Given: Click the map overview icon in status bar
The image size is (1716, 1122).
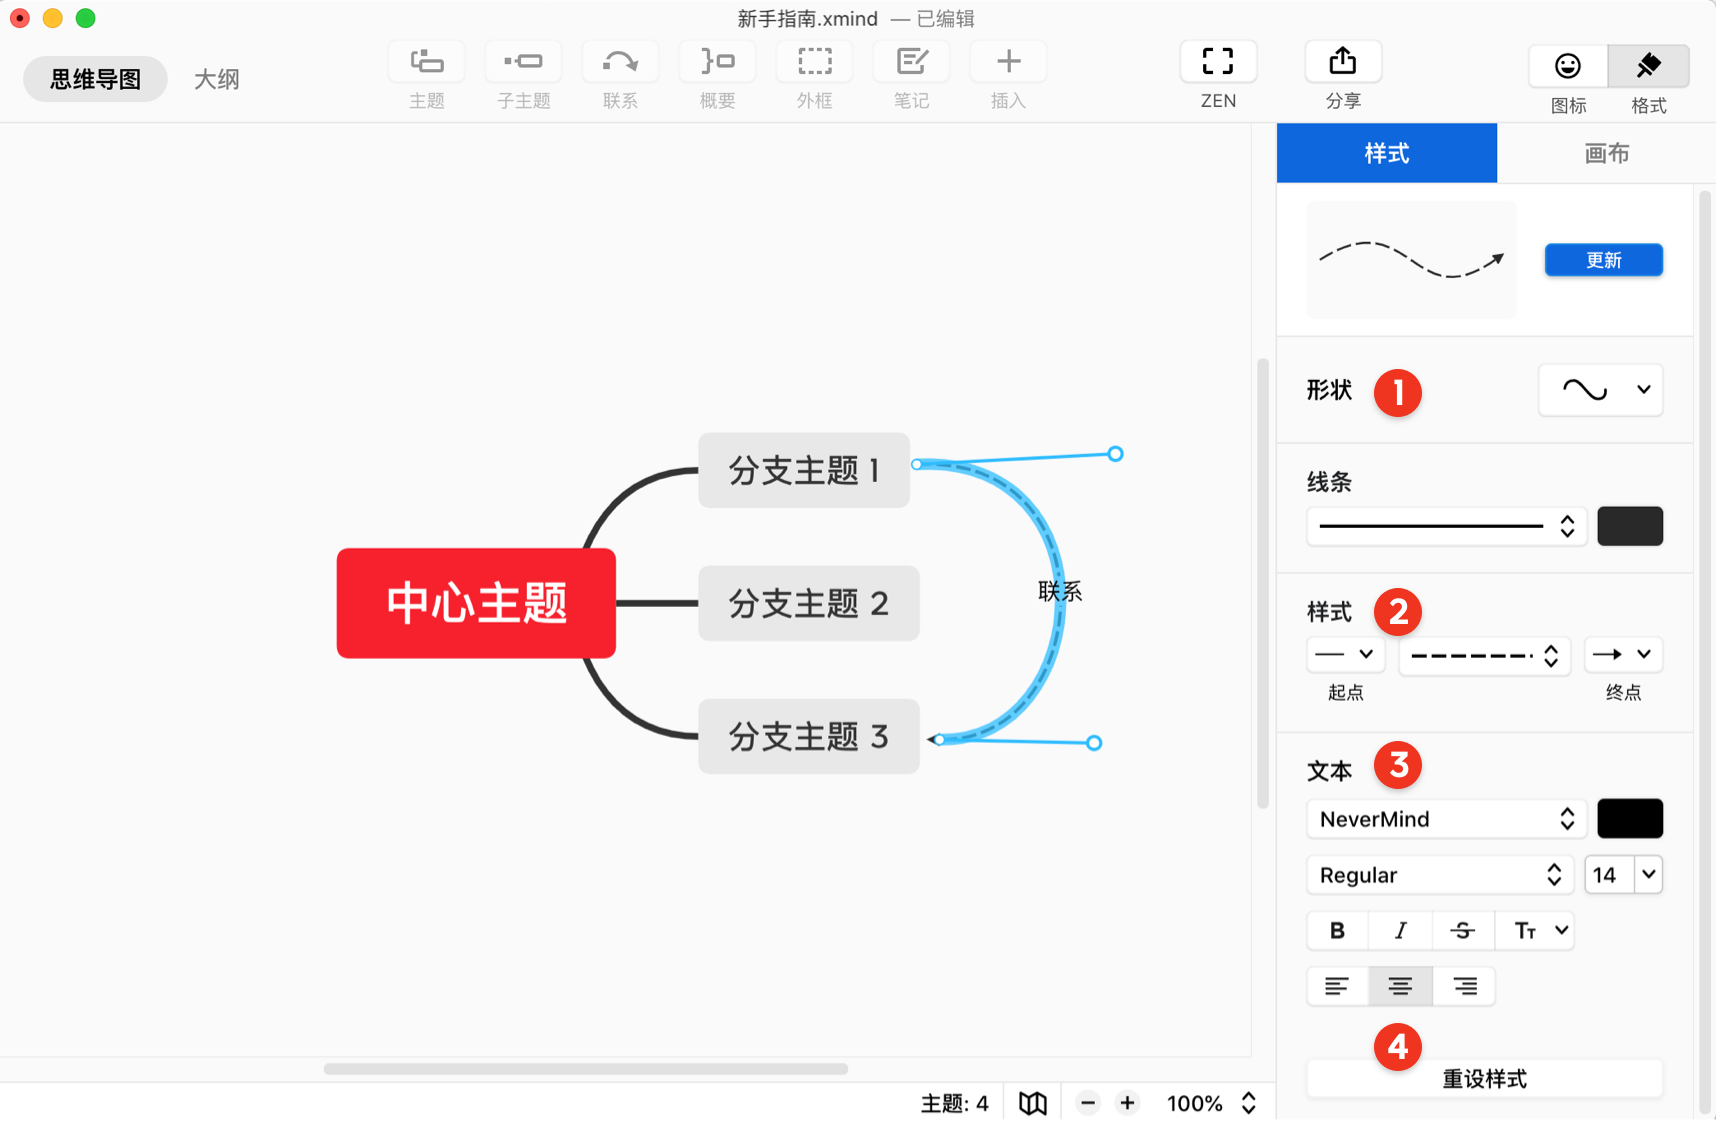Looking at the screenshot, I should click(1032, 1103).
